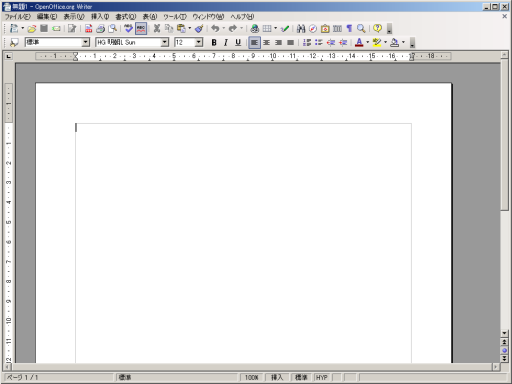
Task: Toggle AutoSpellcheck ABC icon
Action: tap(141, 29)
